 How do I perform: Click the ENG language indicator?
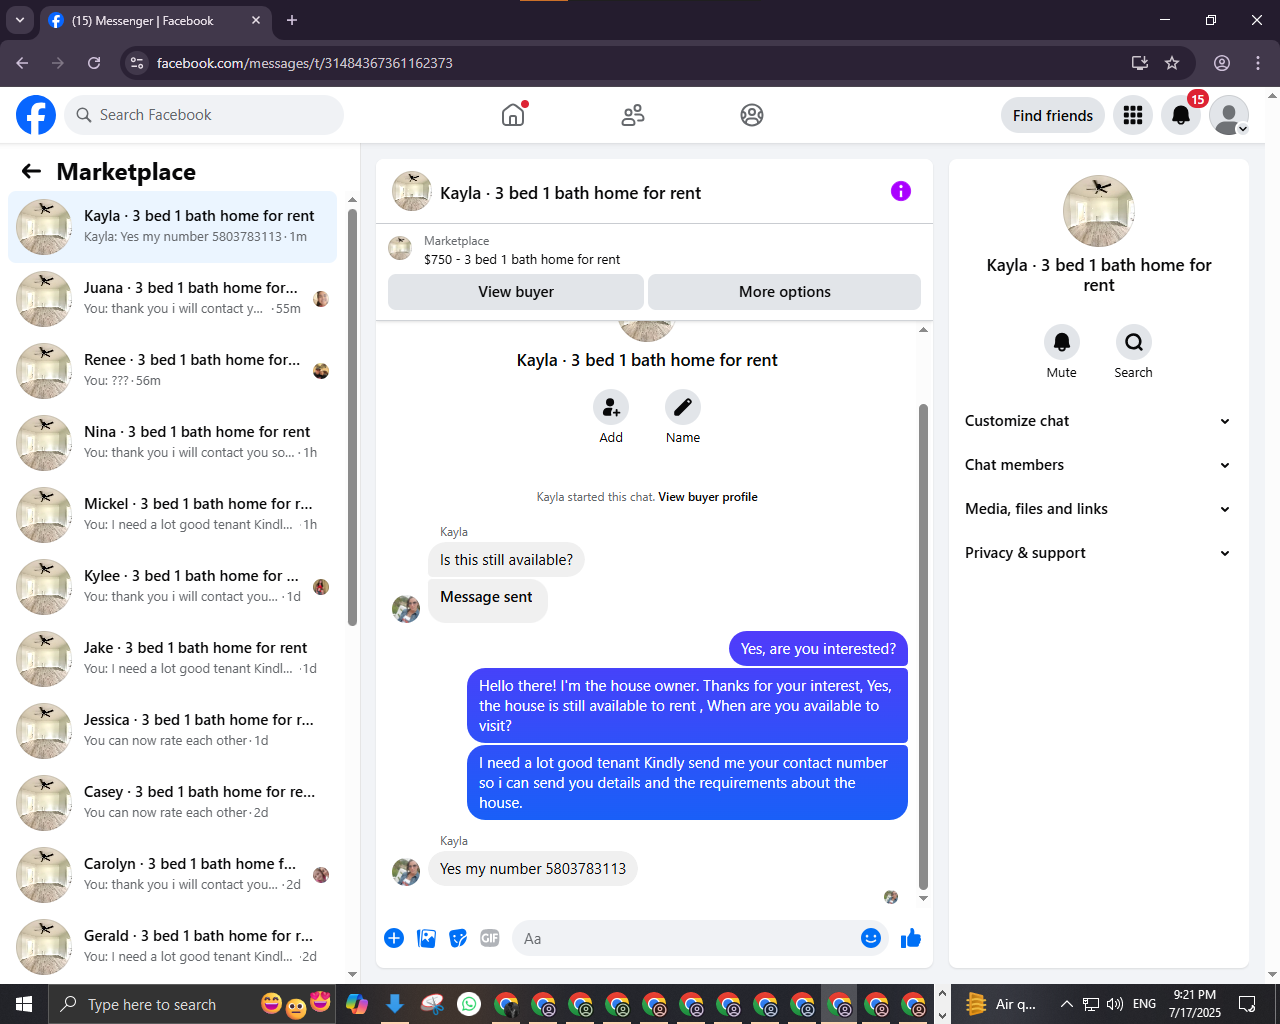[x=1145, y=1004]
